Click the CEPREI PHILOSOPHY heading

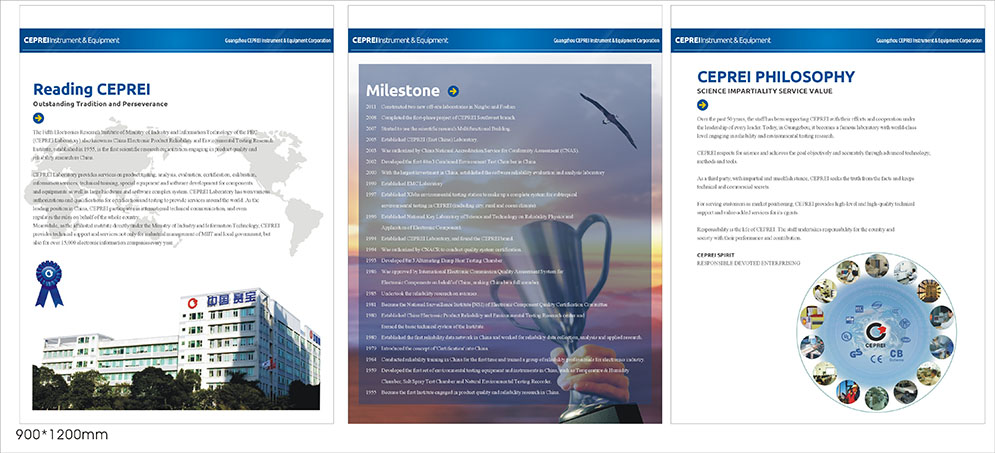coord(775,77)
